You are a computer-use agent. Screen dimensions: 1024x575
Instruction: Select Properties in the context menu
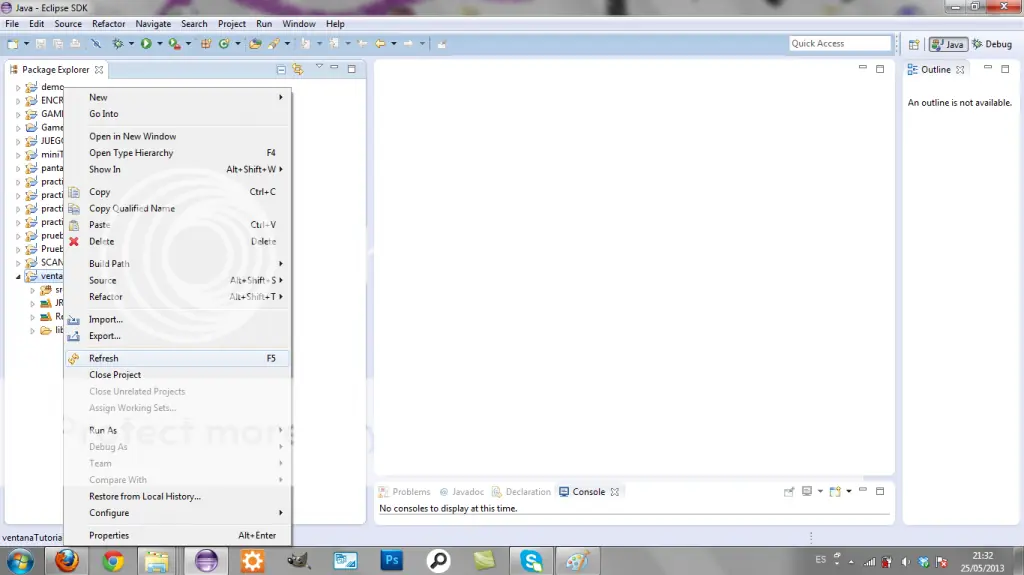[177, 535]
